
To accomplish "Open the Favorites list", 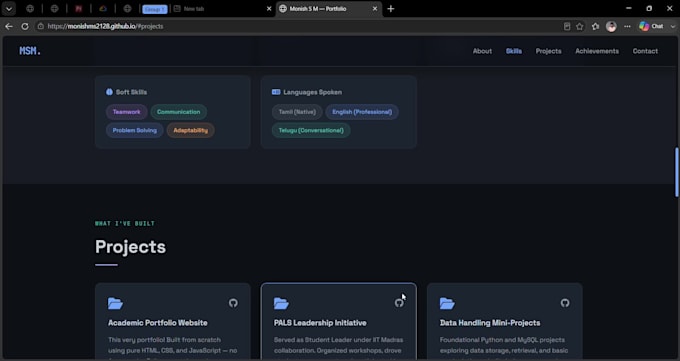I will coord(595,26).
